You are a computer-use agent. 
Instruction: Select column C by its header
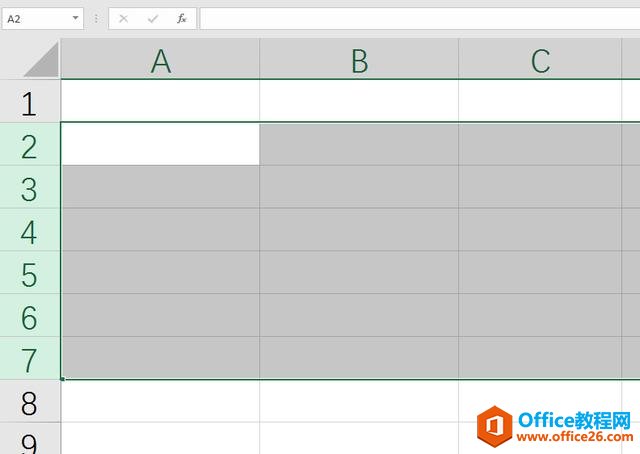tap(540, 61)
